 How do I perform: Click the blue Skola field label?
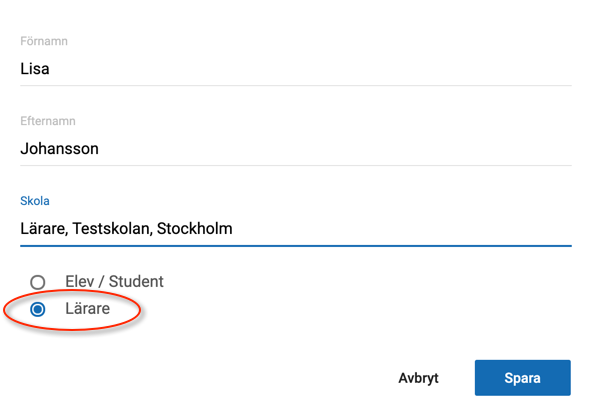[x=35, y=201]
